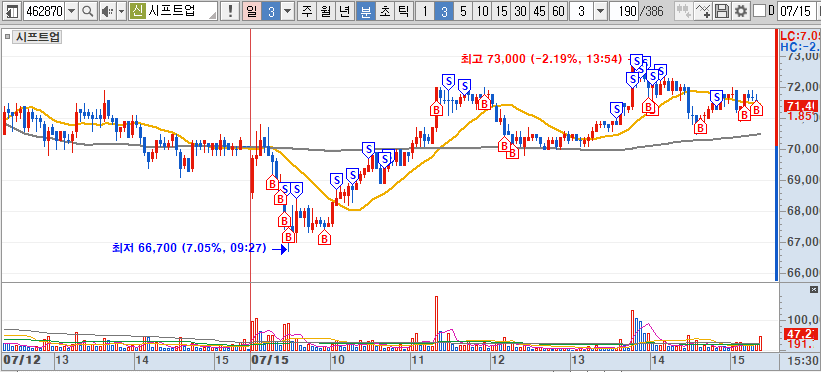The image size is (821, 372).
Task: Click the greyed candlestick compare icon
Action: (683, 10)
